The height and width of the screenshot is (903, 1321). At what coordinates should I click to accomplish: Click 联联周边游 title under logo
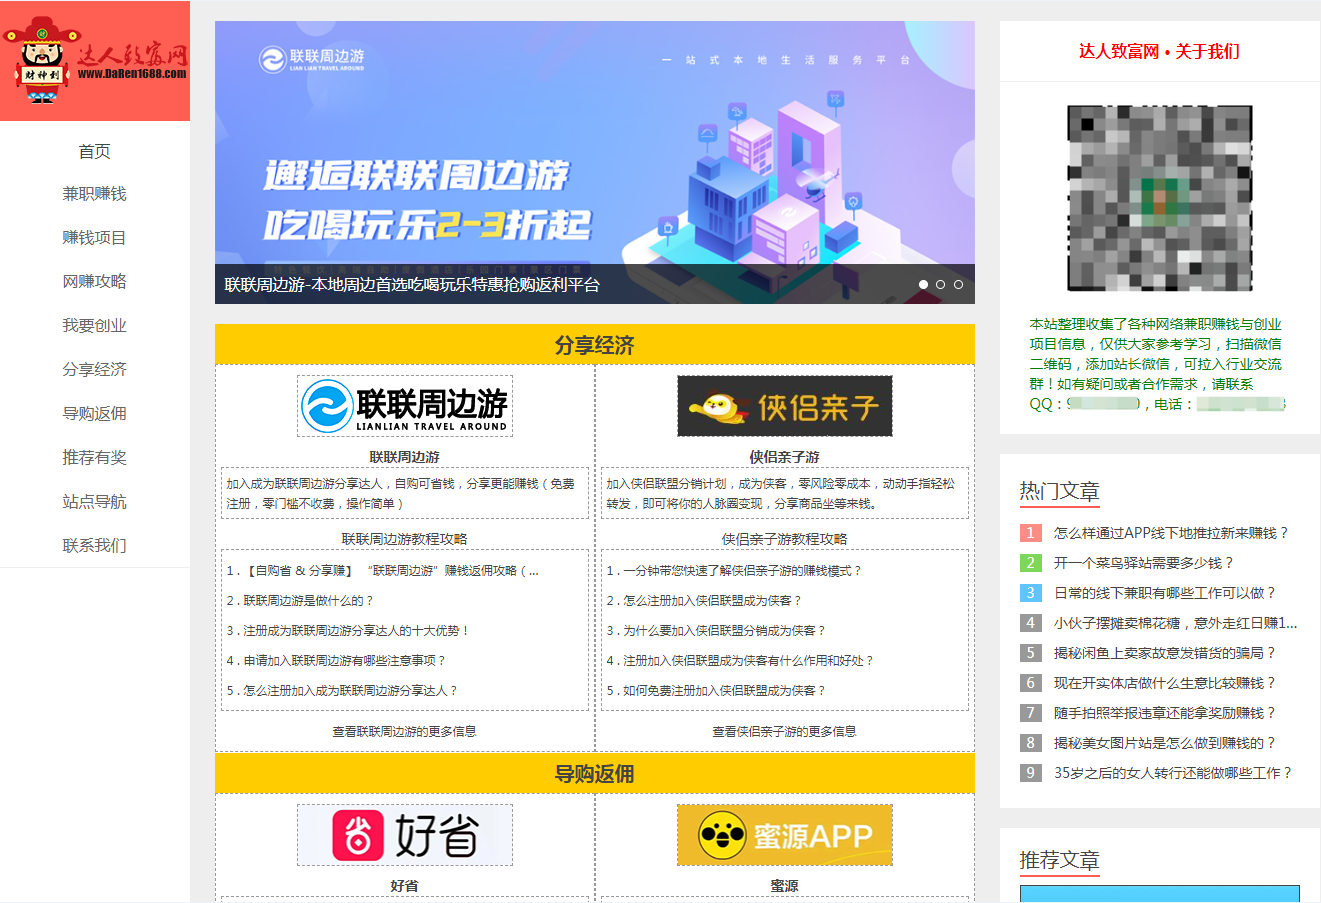coord(405,457)
